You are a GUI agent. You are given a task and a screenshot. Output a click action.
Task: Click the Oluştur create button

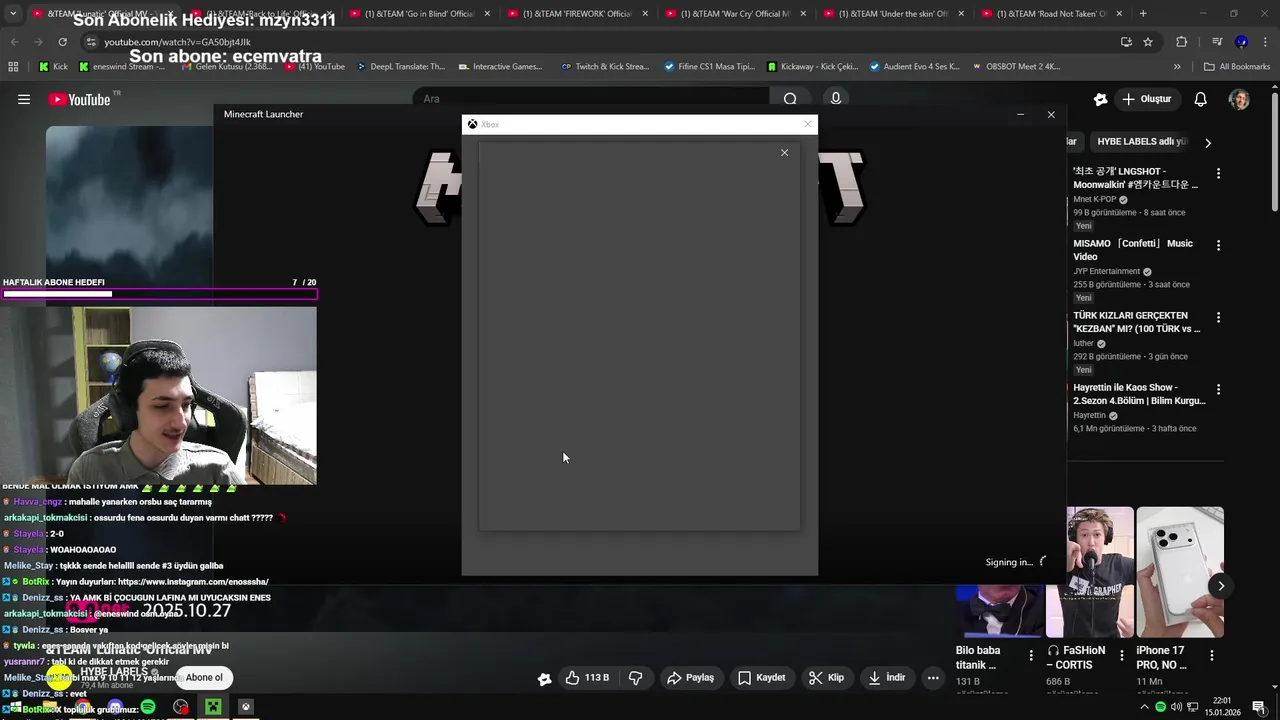1146,99
